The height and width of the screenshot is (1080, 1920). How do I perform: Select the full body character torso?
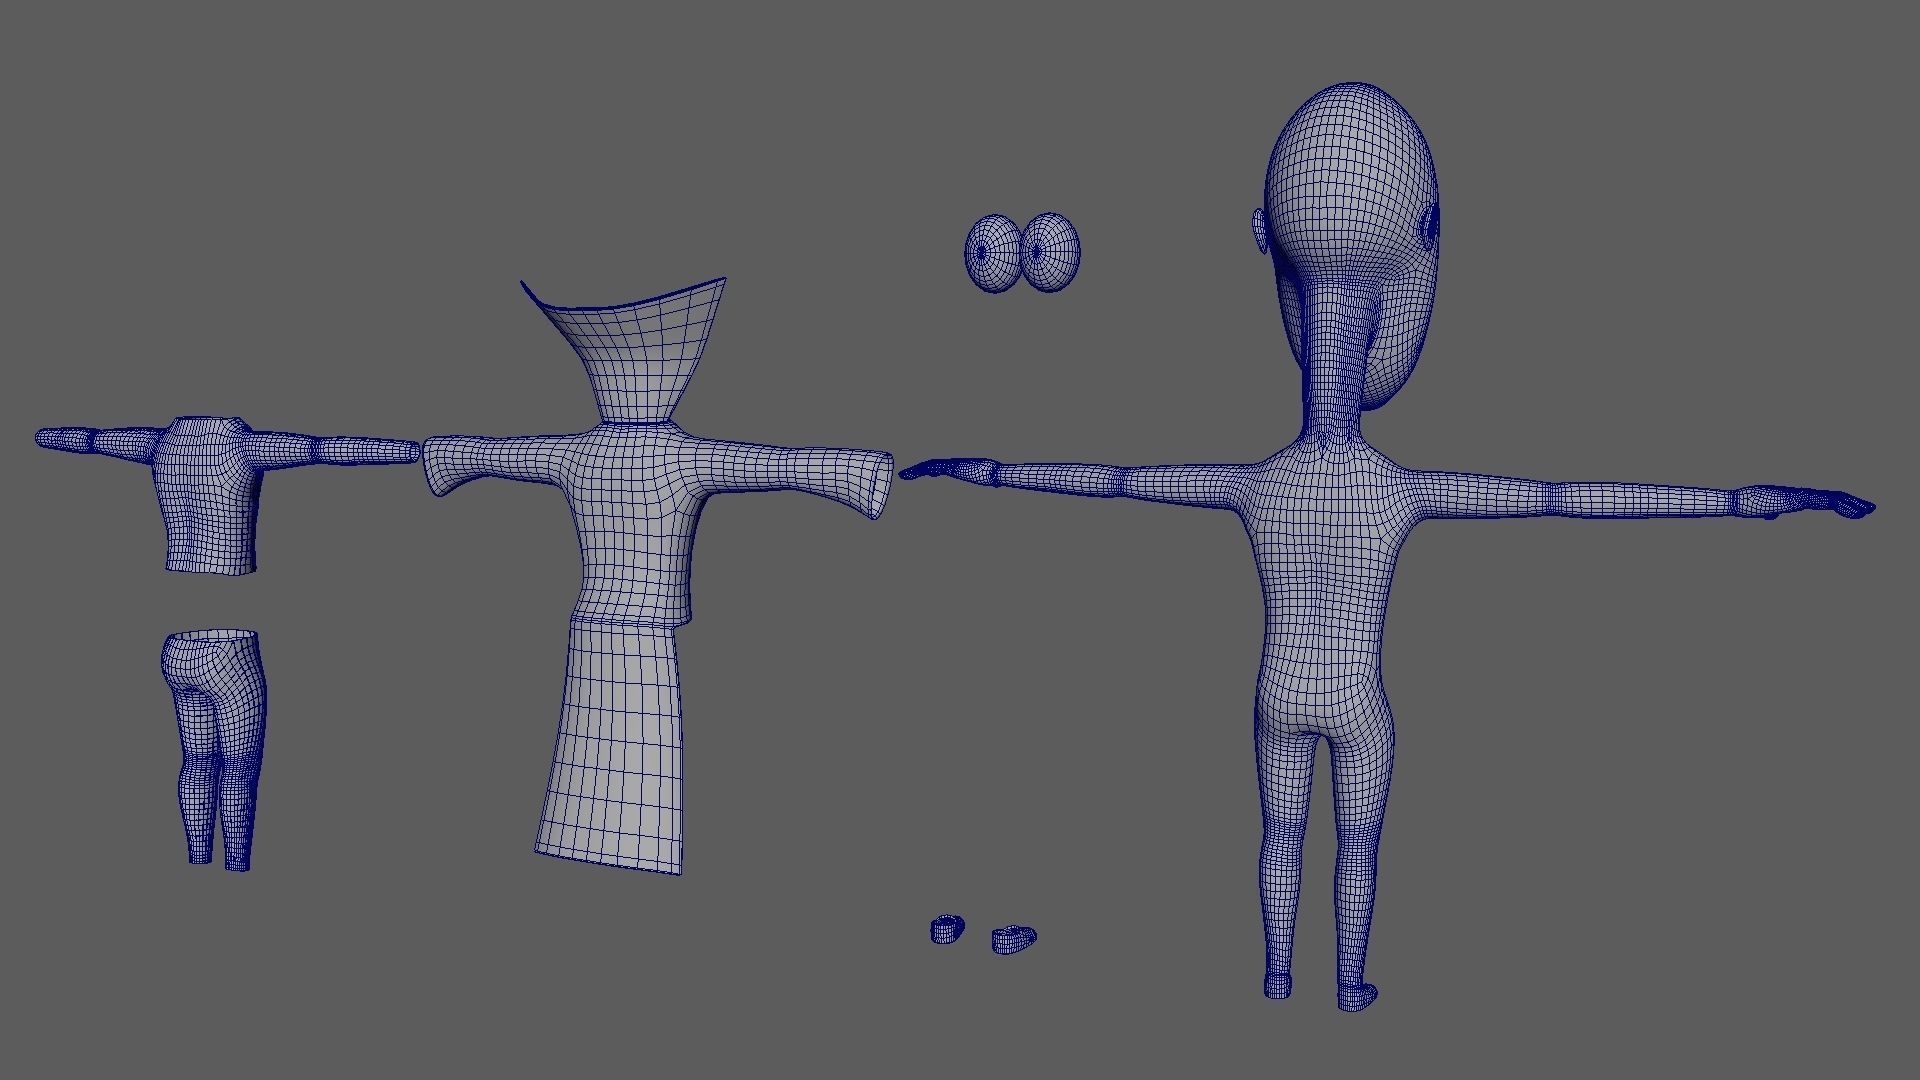pyautogui.click(x=1325, y=590)
